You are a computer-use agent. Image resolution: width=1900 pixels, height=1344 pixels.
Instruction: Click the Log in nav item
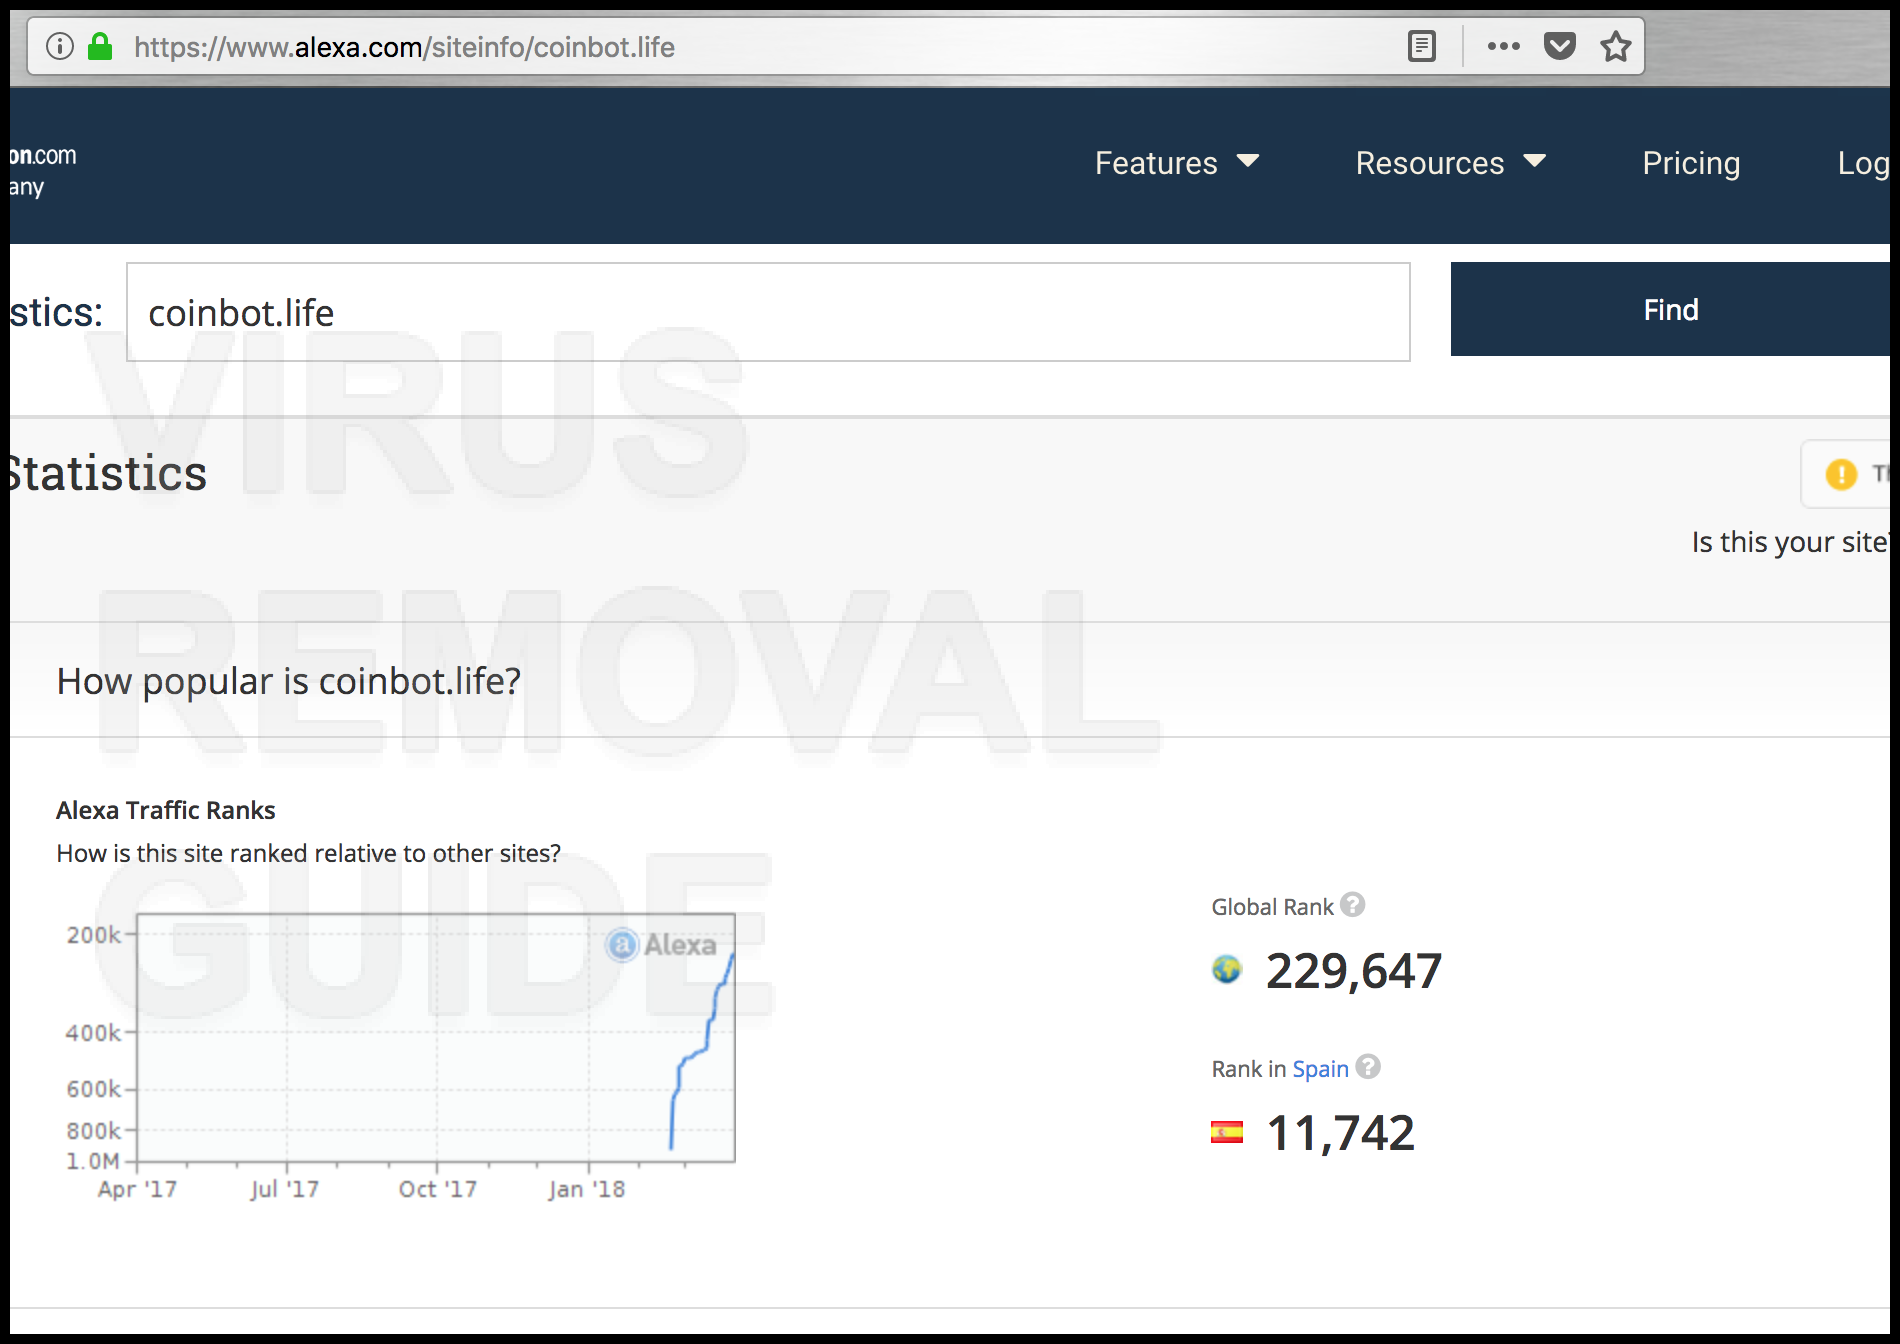1864,163
